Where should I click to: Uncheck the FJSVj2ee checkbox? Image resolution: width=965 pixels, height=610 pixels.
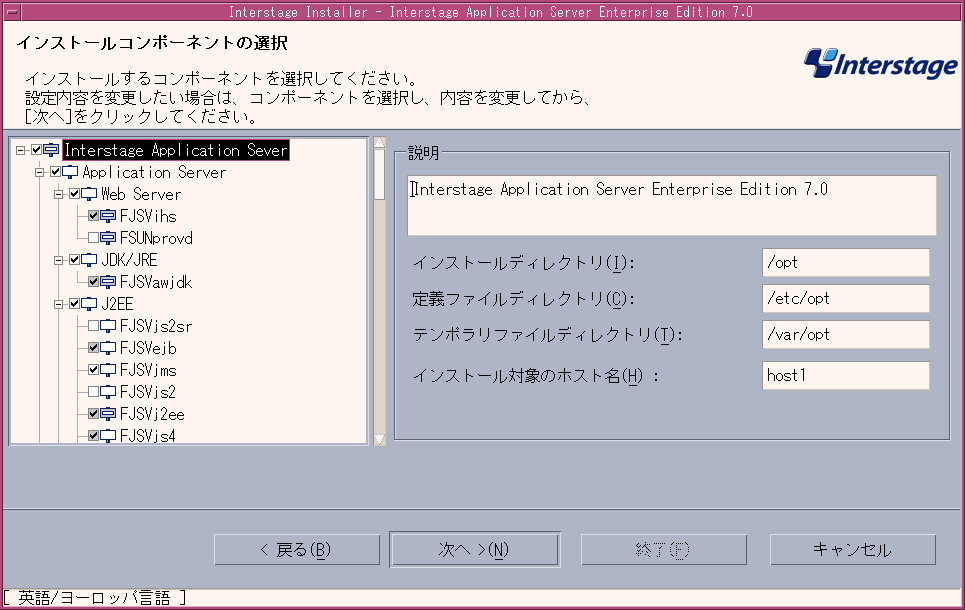pos(94,414)
